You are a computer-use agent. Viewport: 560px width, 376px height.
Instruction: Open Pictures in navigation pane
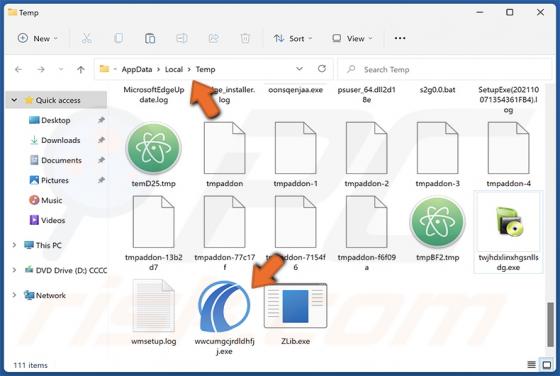click(55, 180)
